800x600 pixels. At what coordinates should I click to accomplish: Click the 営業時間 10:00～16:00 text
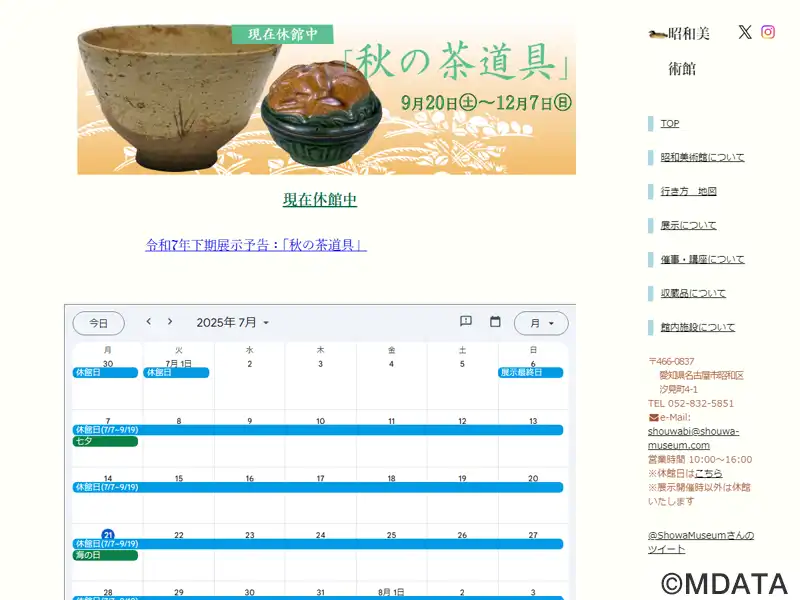[x=700, y=459]
